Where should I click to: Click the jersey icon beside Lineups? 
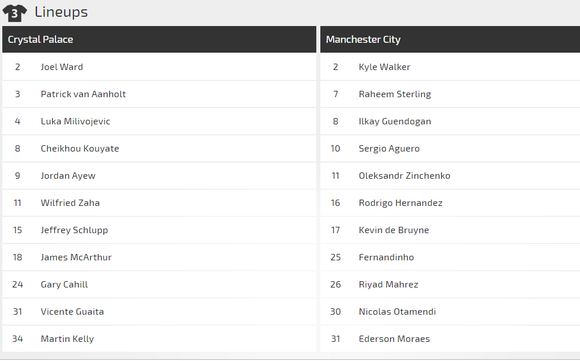tap(14, 13)
